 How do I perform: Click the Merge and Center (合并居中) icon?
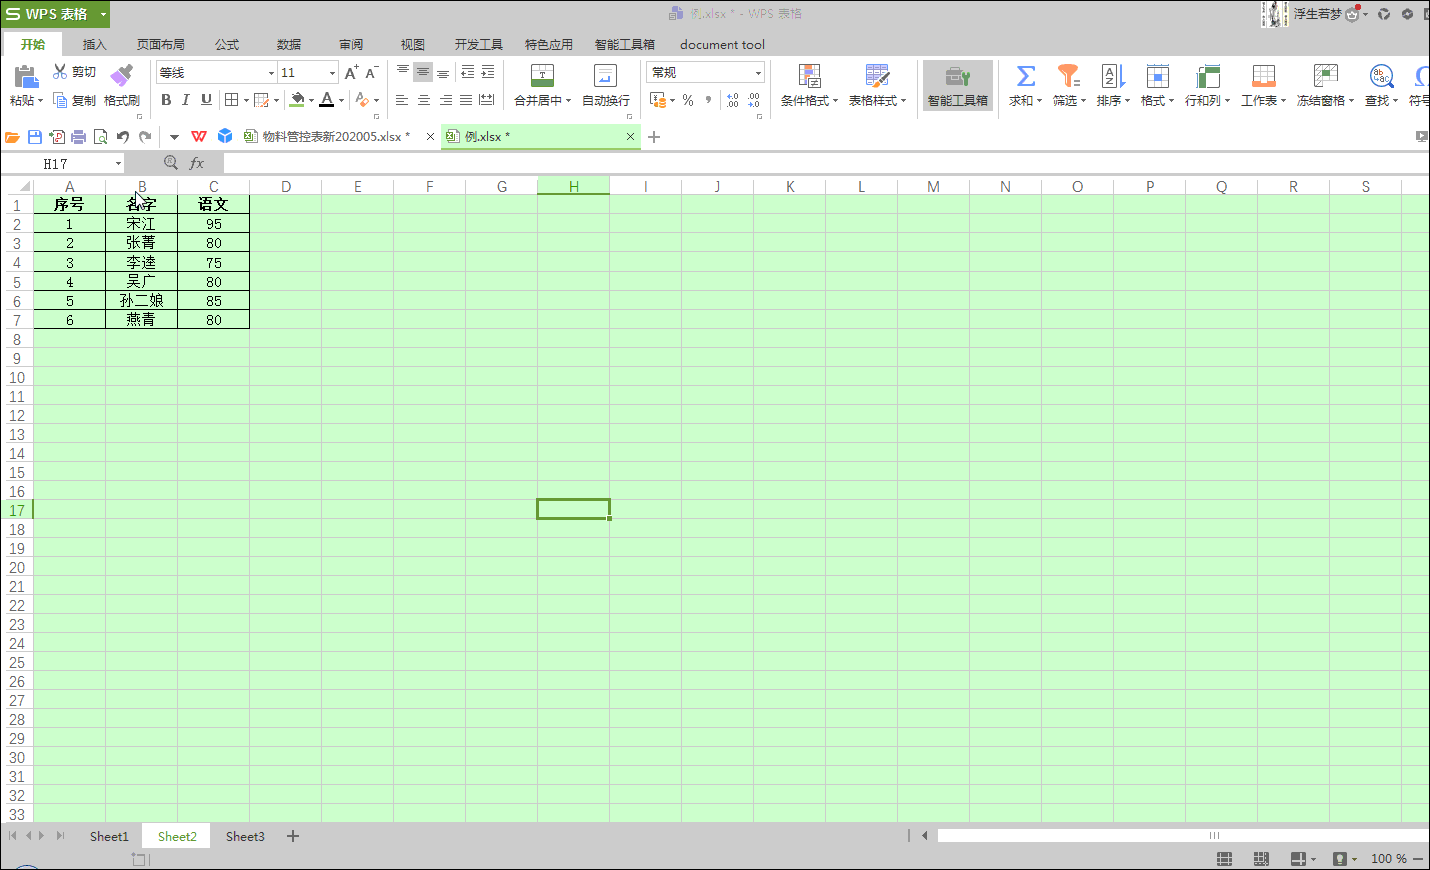pos(542,76)
